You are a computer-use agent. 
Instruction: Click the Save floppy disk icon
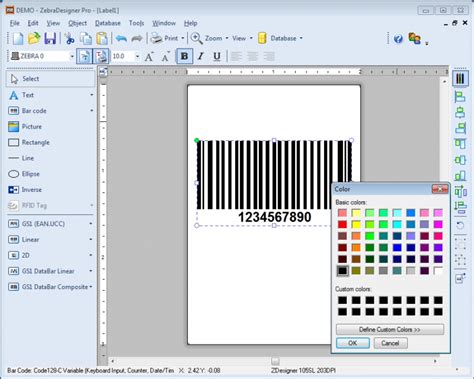[50, 38]
